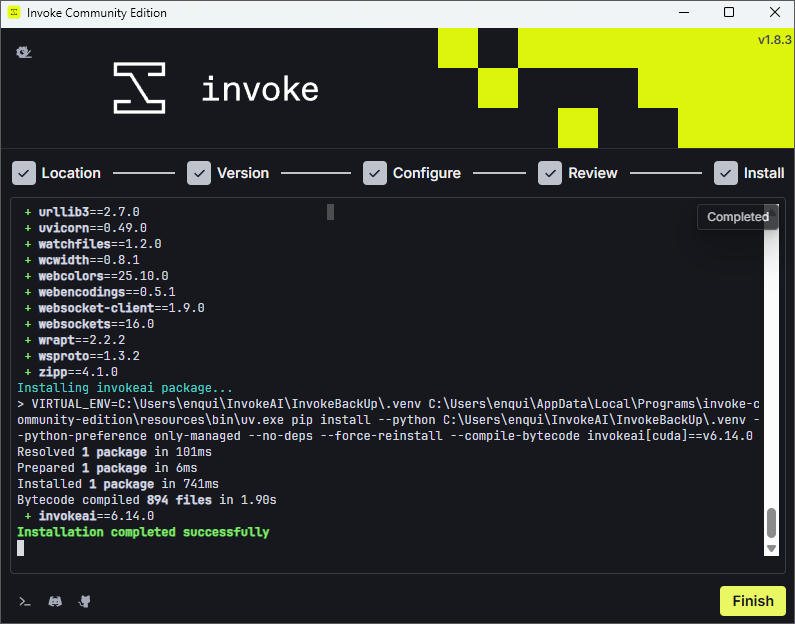Click the 'uvicorn==0.49.0' line
The height and width of the screenshot is (624, 795).
click(86, 228)
